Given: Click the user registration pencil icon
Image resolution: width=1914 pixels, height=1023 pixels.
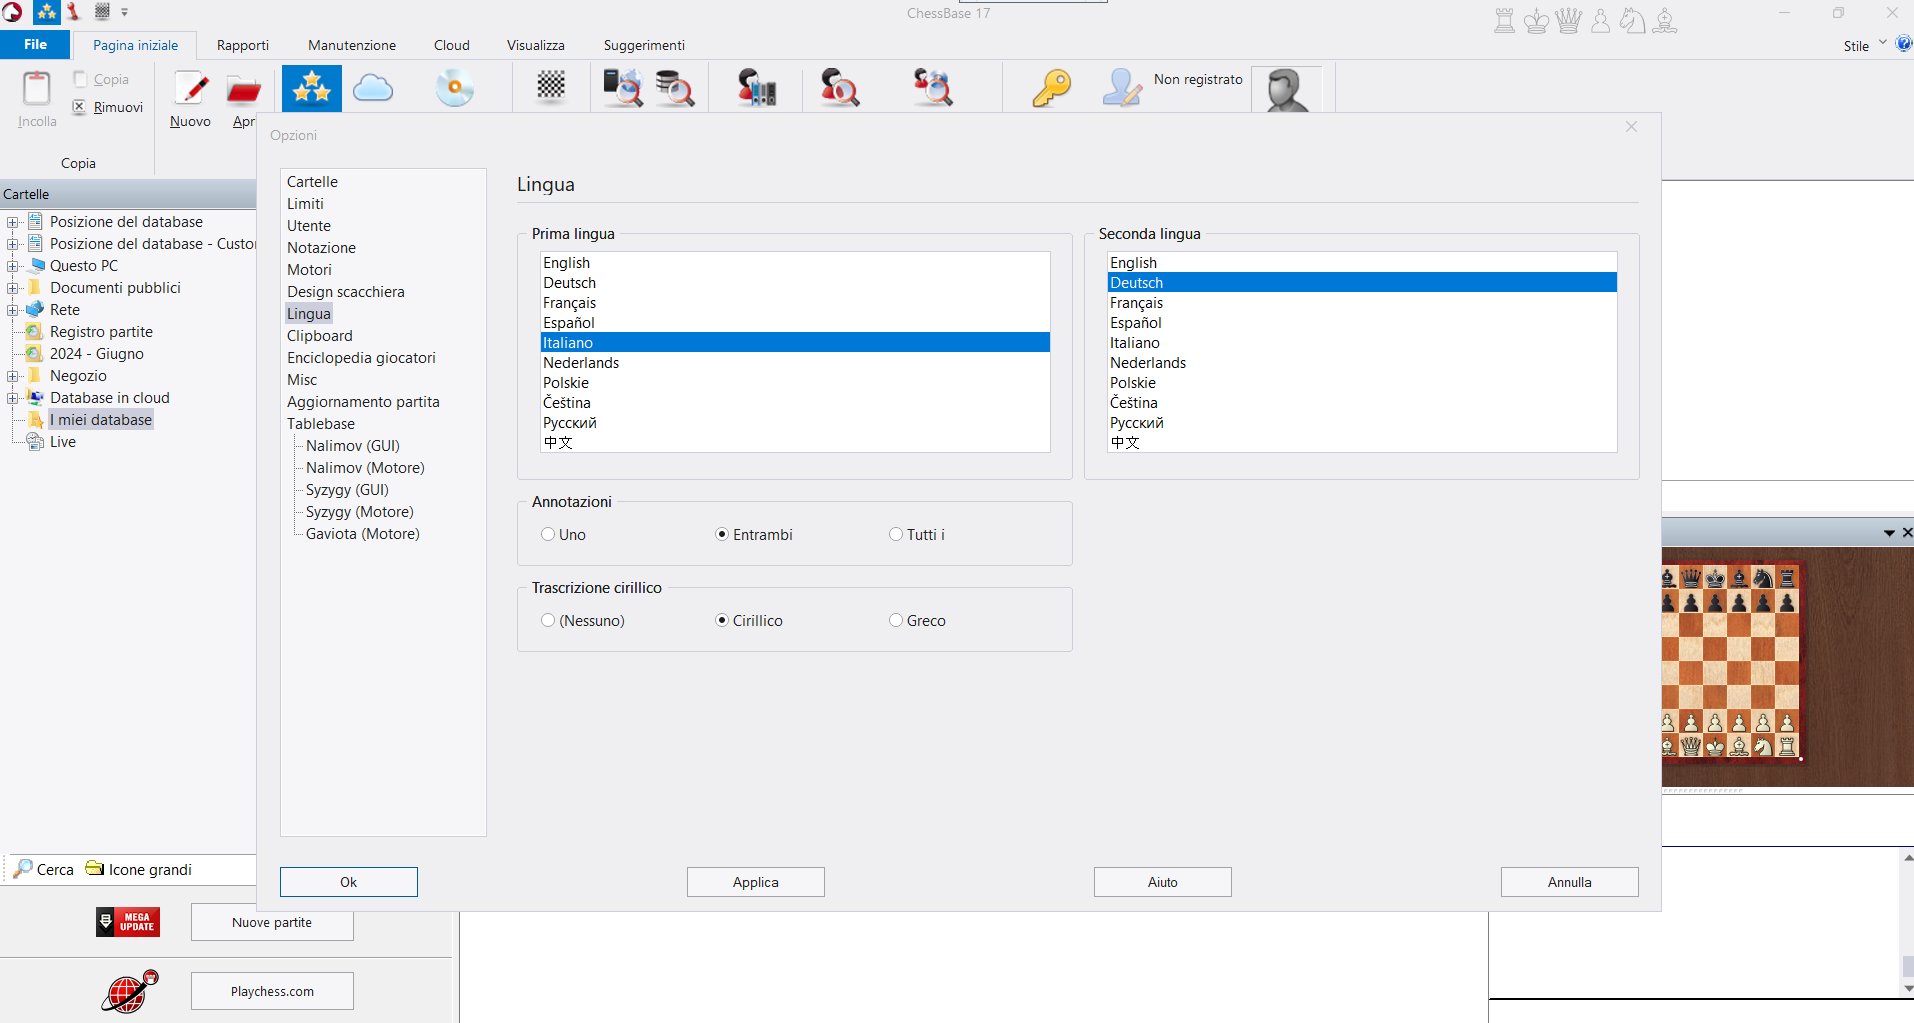Looking at the screenshot, I should tap(1122, 88).
